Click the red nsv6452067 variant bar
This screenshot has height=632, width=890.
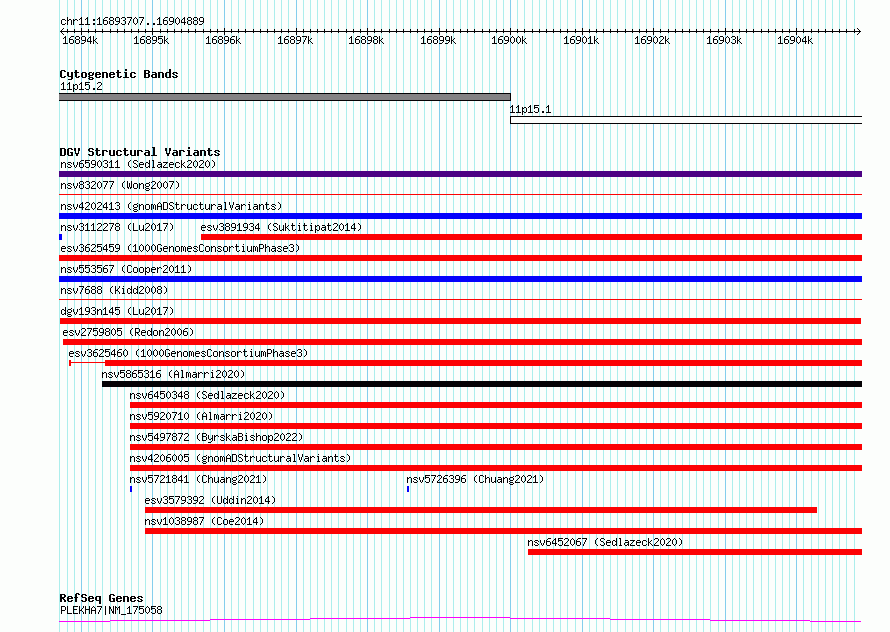pyautogui.click(x=695, y=552)
